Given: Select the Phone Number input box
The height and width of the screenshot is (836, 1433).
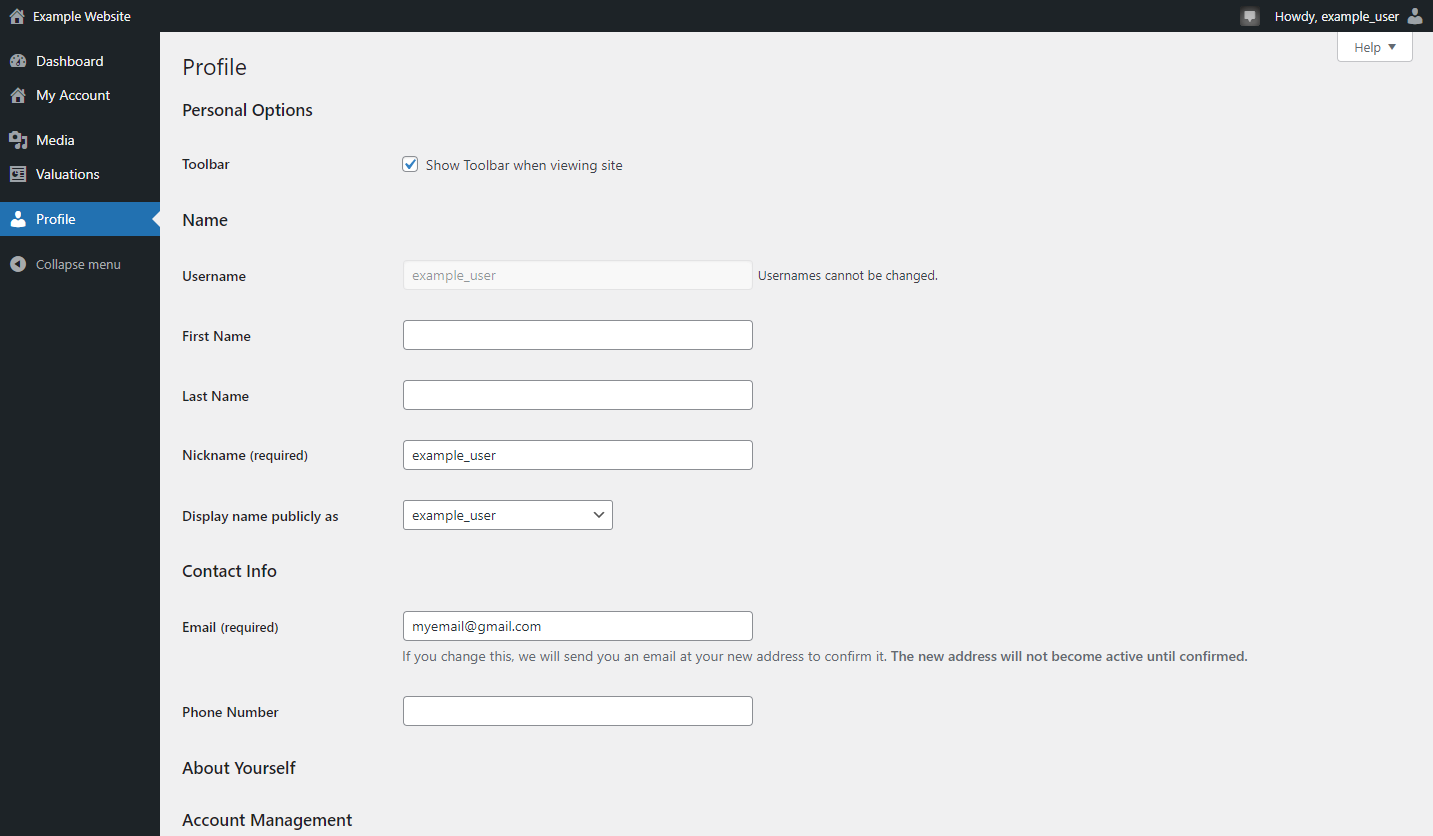Looking at the screenshot, I should point(577,711).
